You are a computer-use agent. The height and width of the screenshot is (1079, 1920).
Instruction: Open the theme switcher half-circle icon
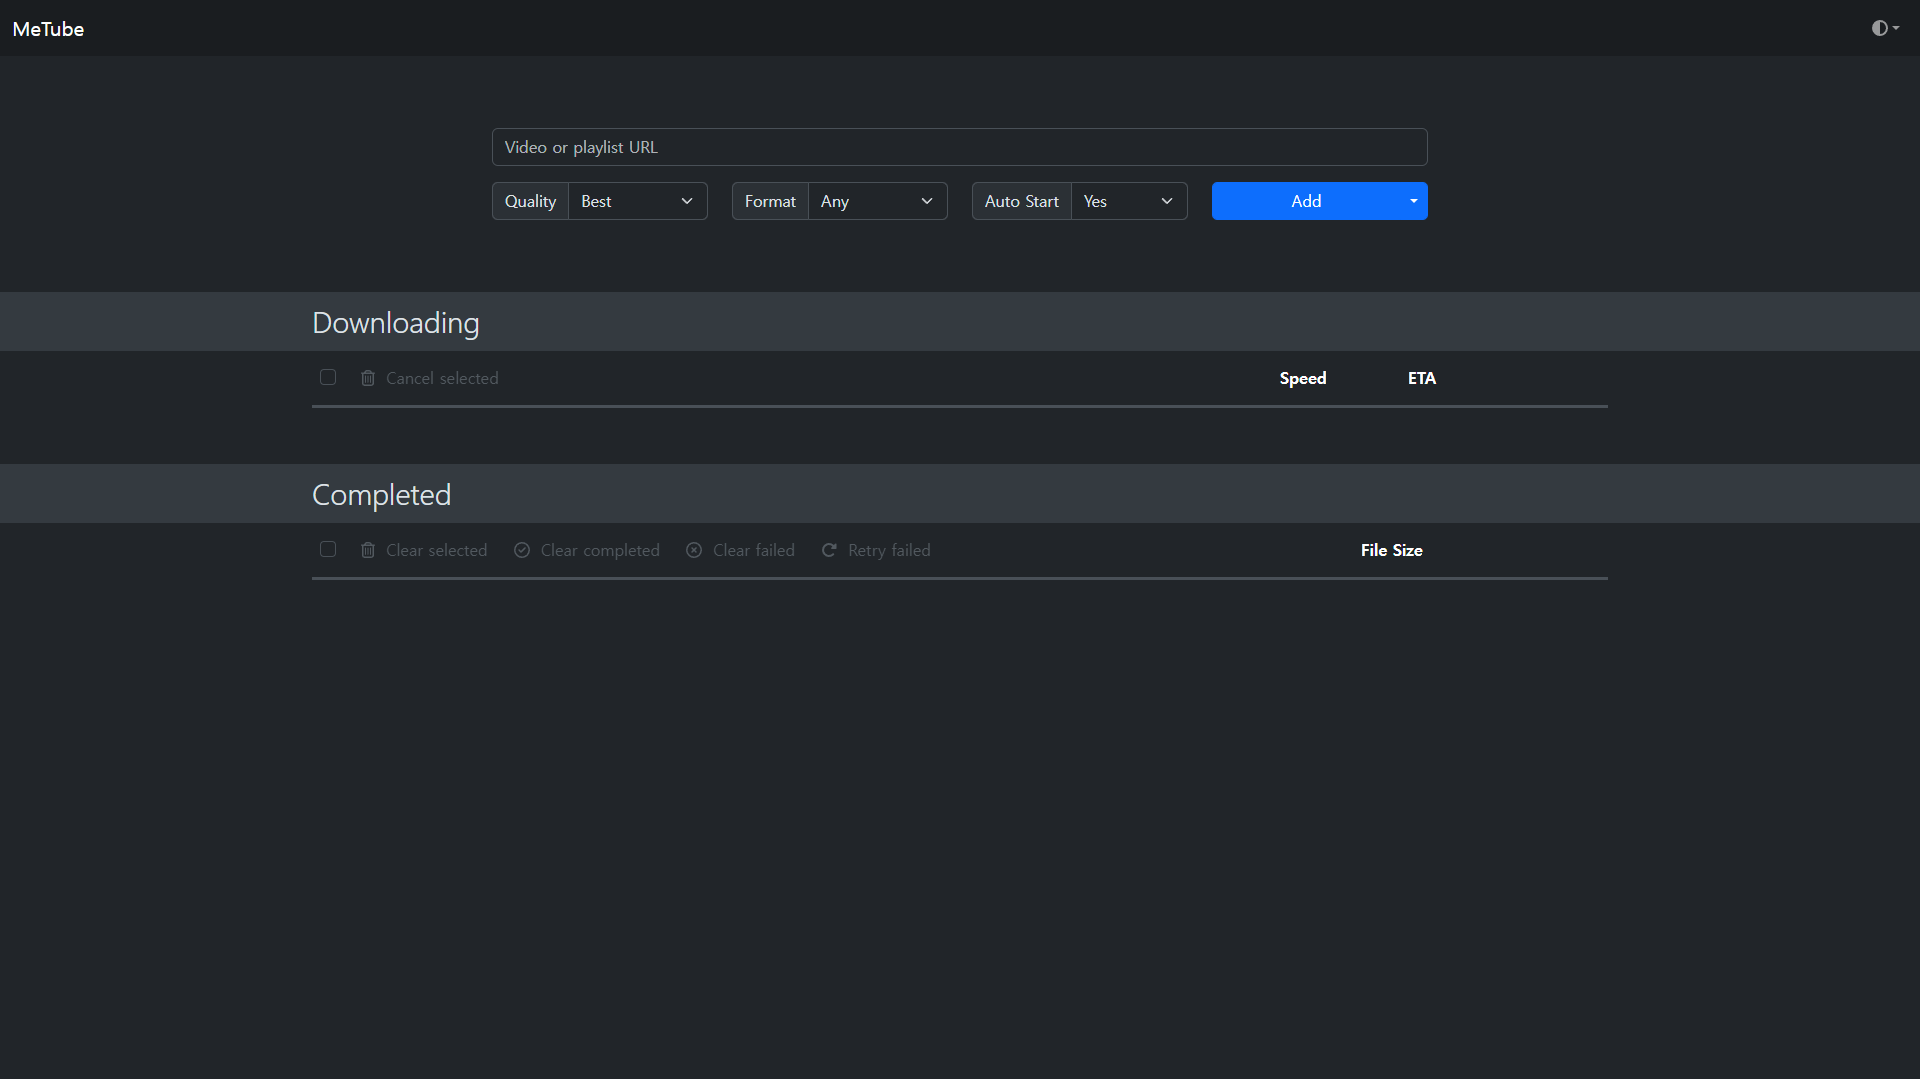(x=1884, y=28)
